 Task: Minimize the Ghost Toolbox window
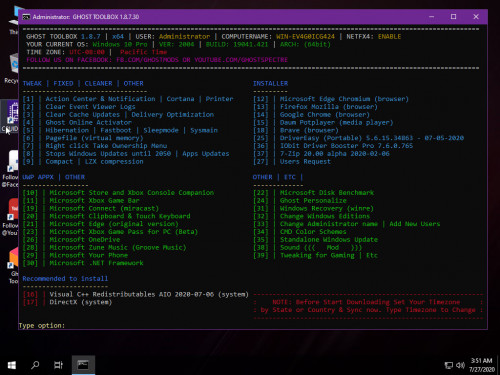click(431, 17)
